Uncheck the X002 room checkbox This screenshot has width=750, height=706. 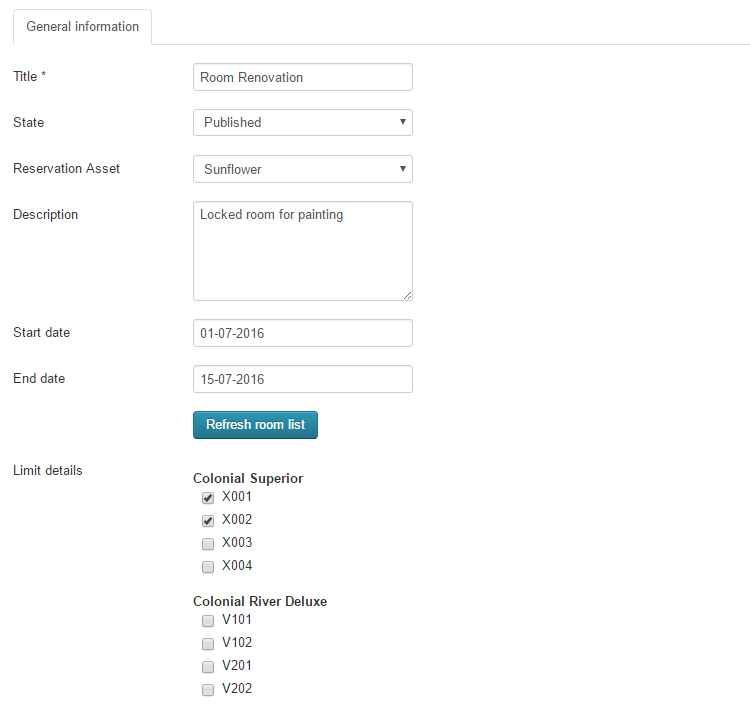coord(208,521)
